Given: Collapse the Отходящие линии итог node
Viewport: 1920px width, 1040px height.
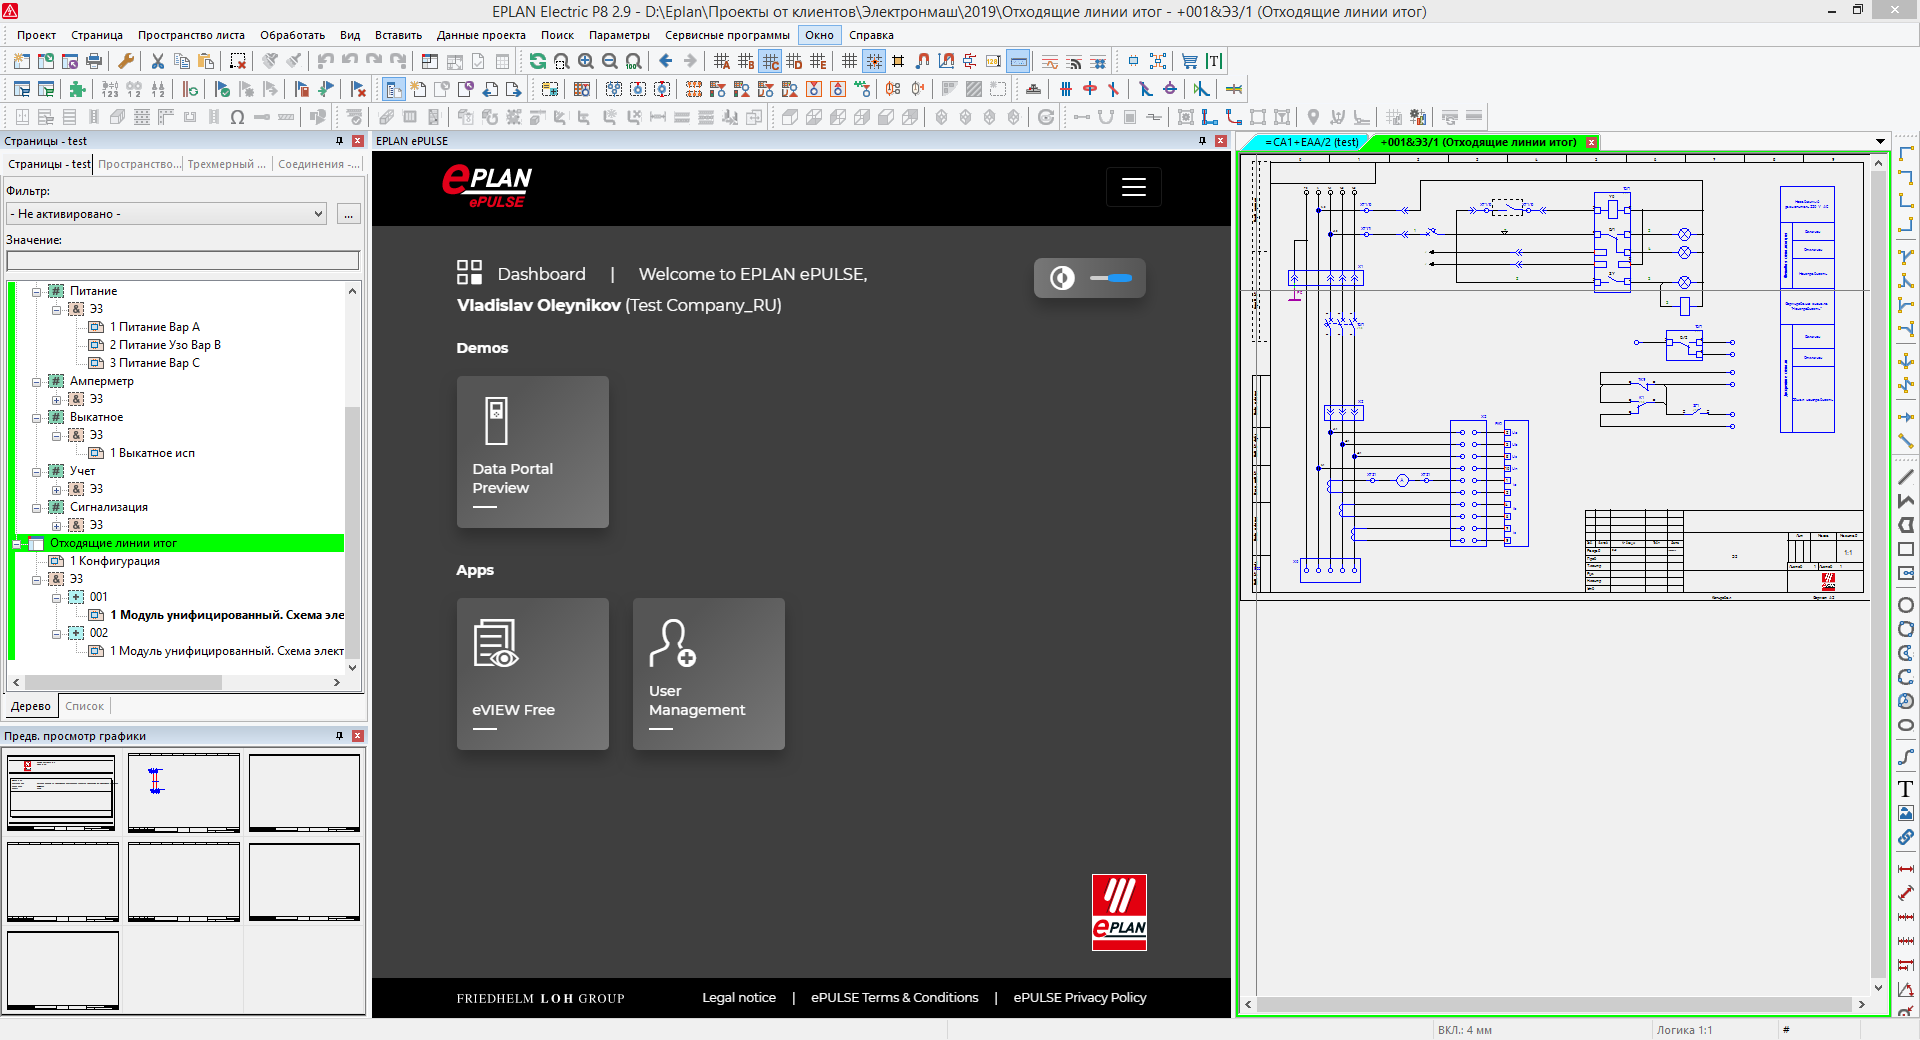Looking at the screenshot, I should 16,543.
